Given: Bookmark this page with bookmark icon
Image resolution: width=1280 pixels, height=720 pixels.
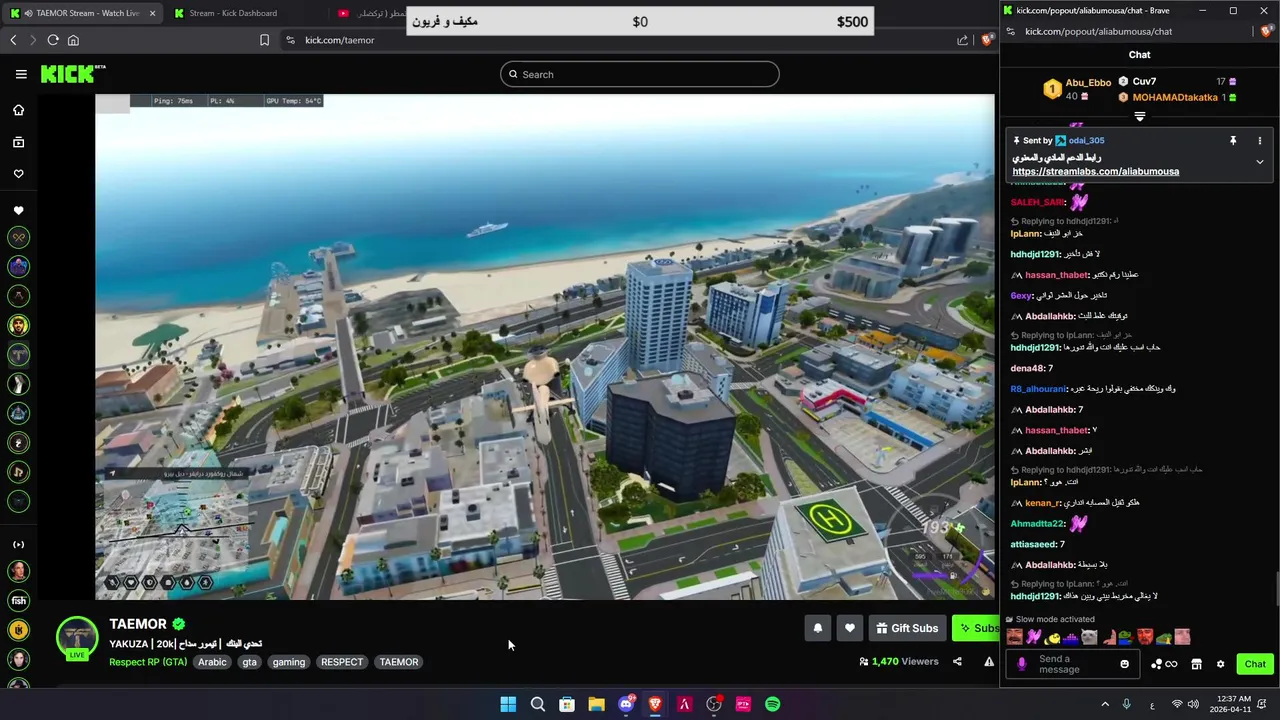Looking at the screenshot, I should (x=264, y=40).
